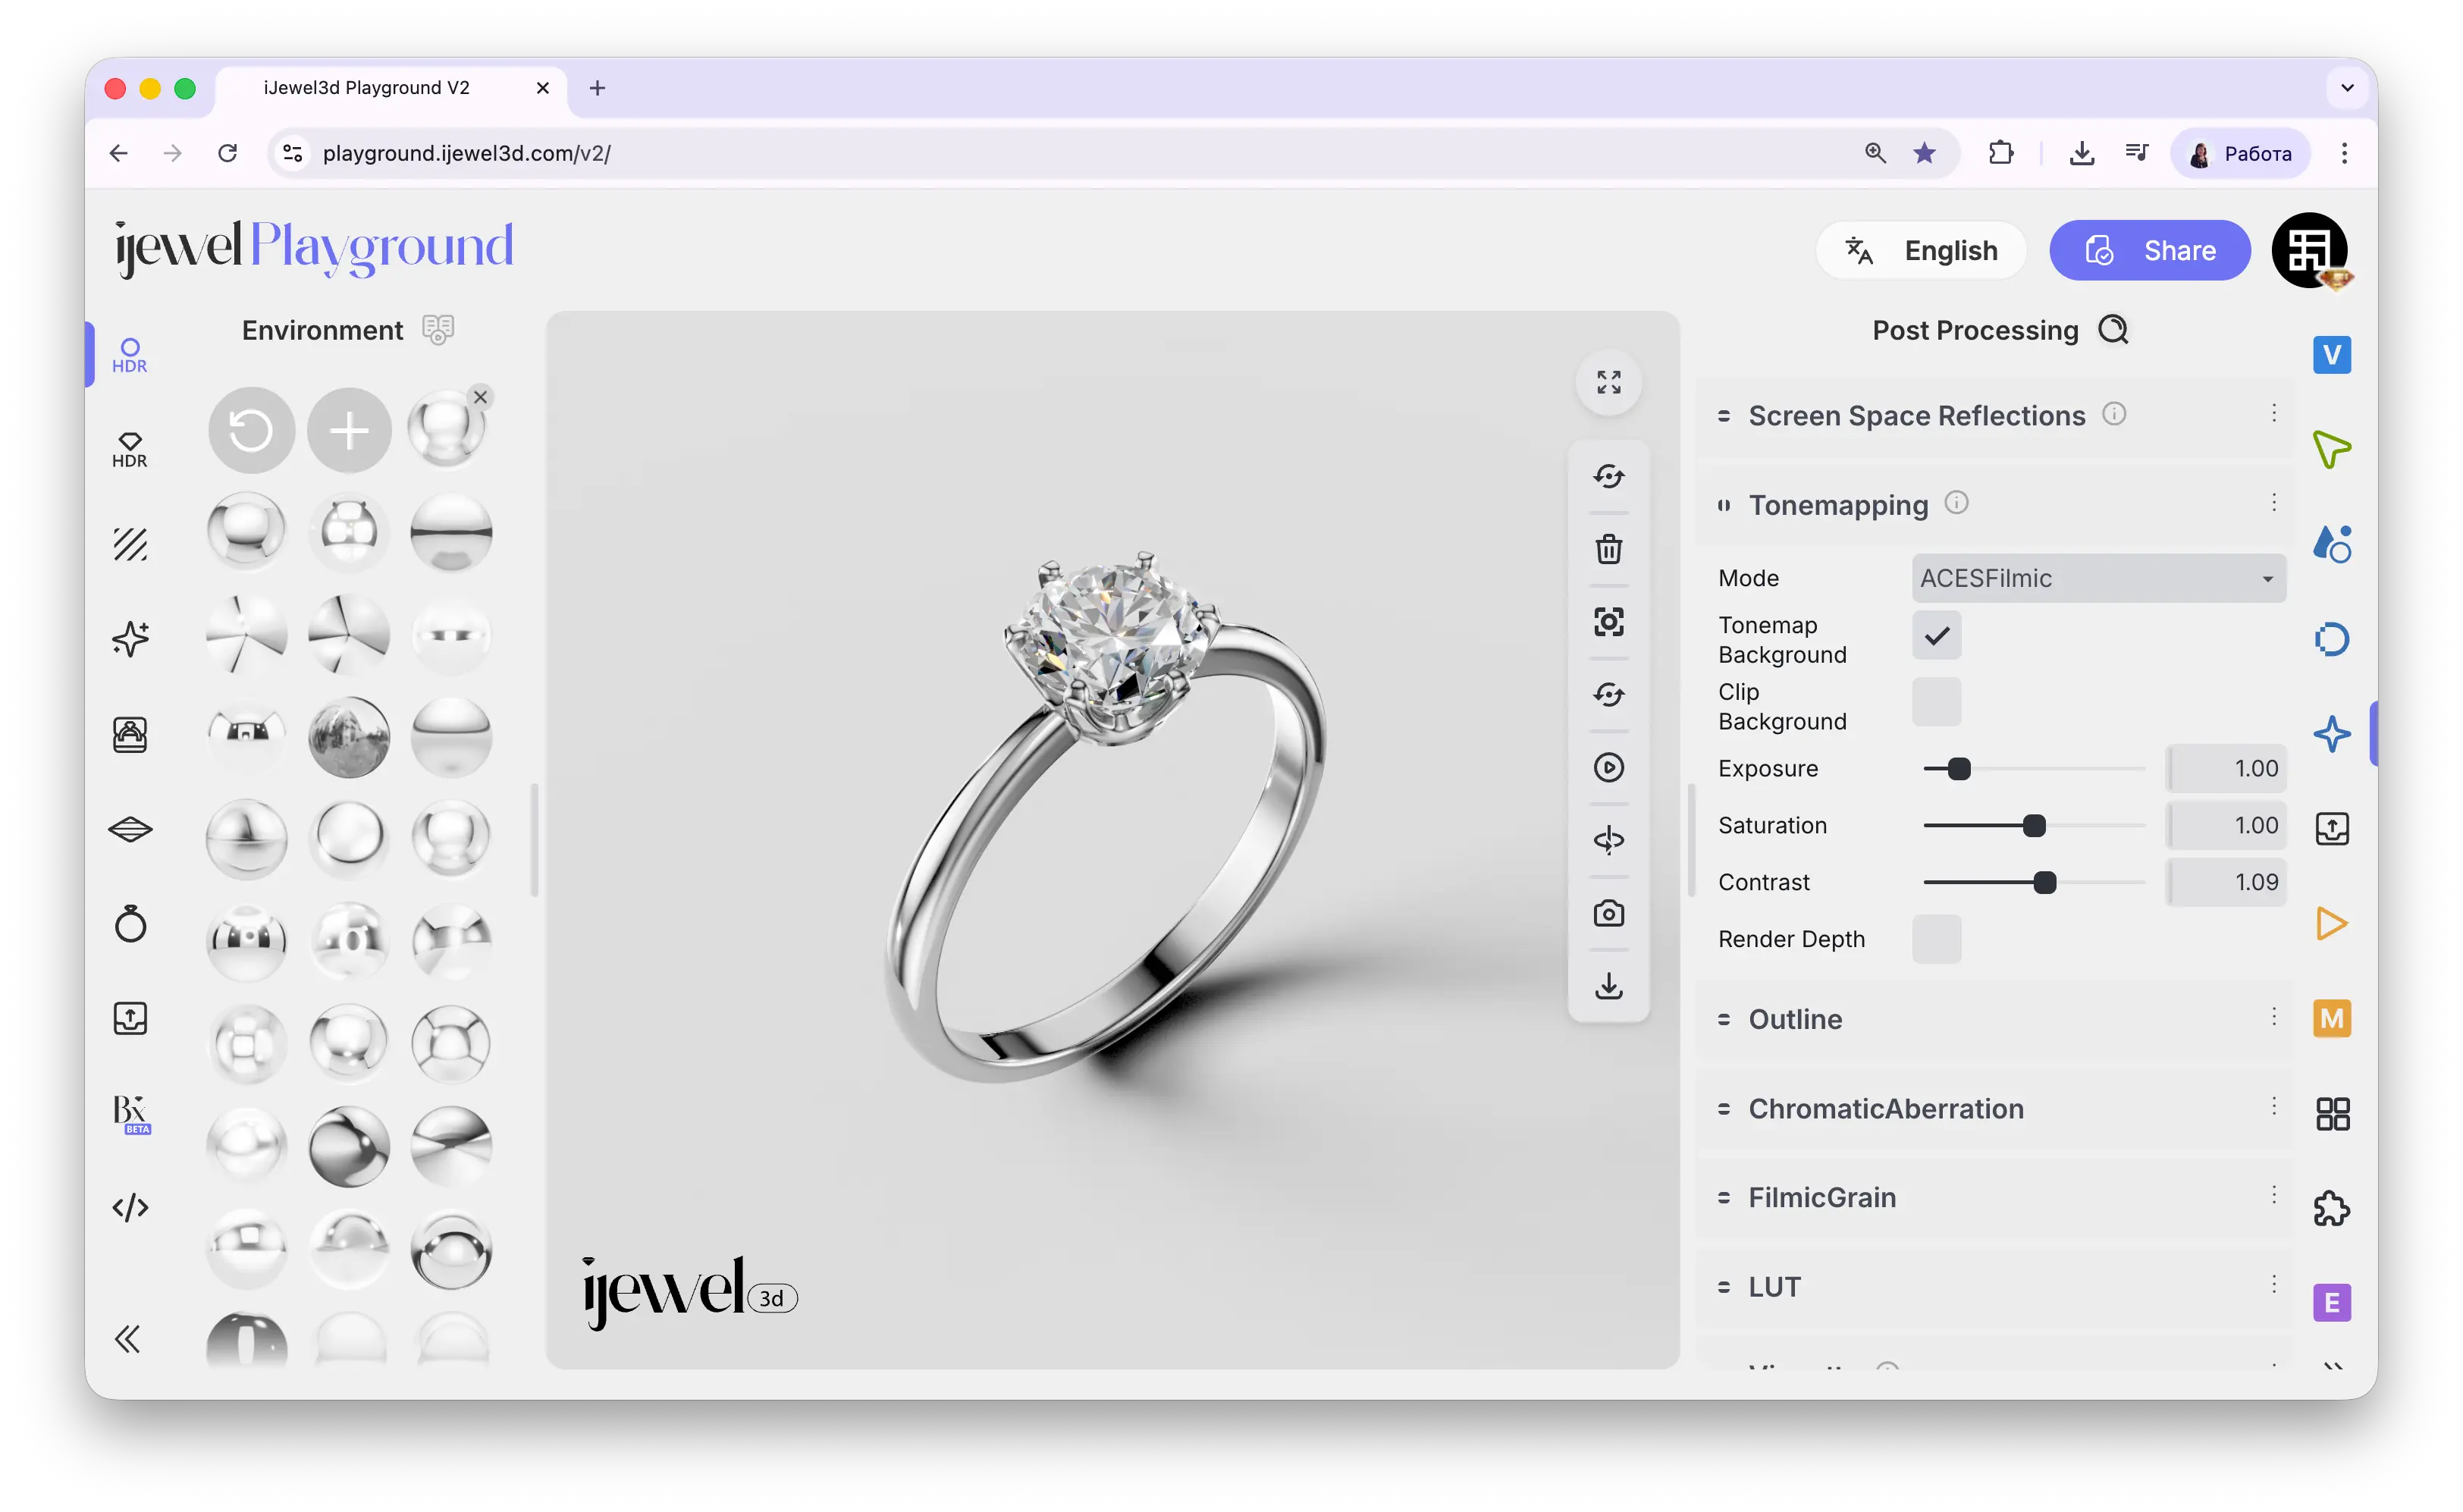
Task: Open the ground plane sidebar icon
Action: [x=130, y=829]
